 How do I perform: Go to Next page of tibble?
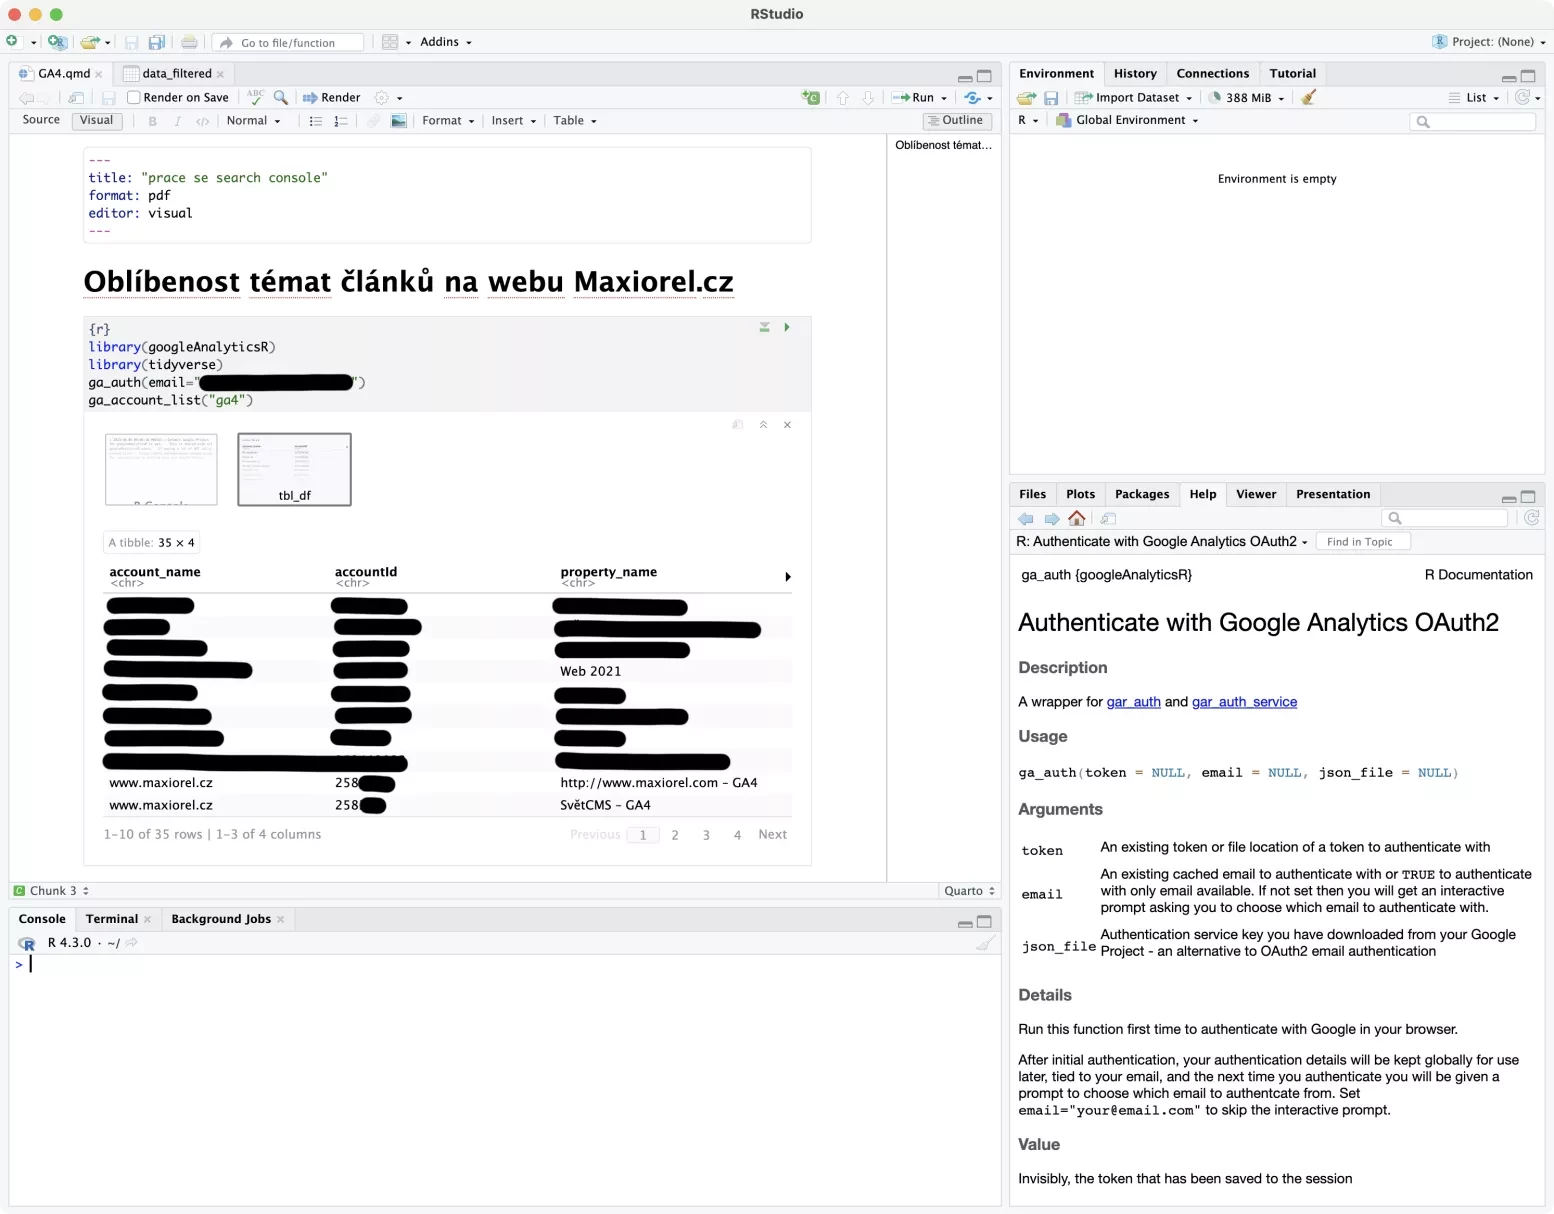[x=772, y=834]
